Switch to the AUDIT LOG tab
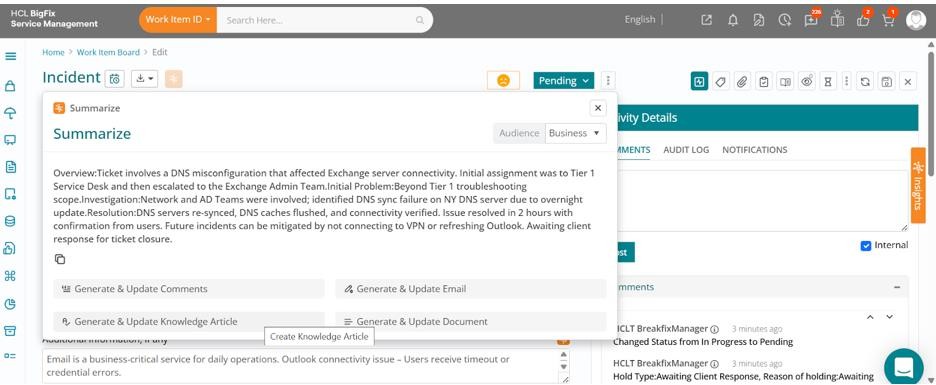936x385 pixels. point(686,150)
